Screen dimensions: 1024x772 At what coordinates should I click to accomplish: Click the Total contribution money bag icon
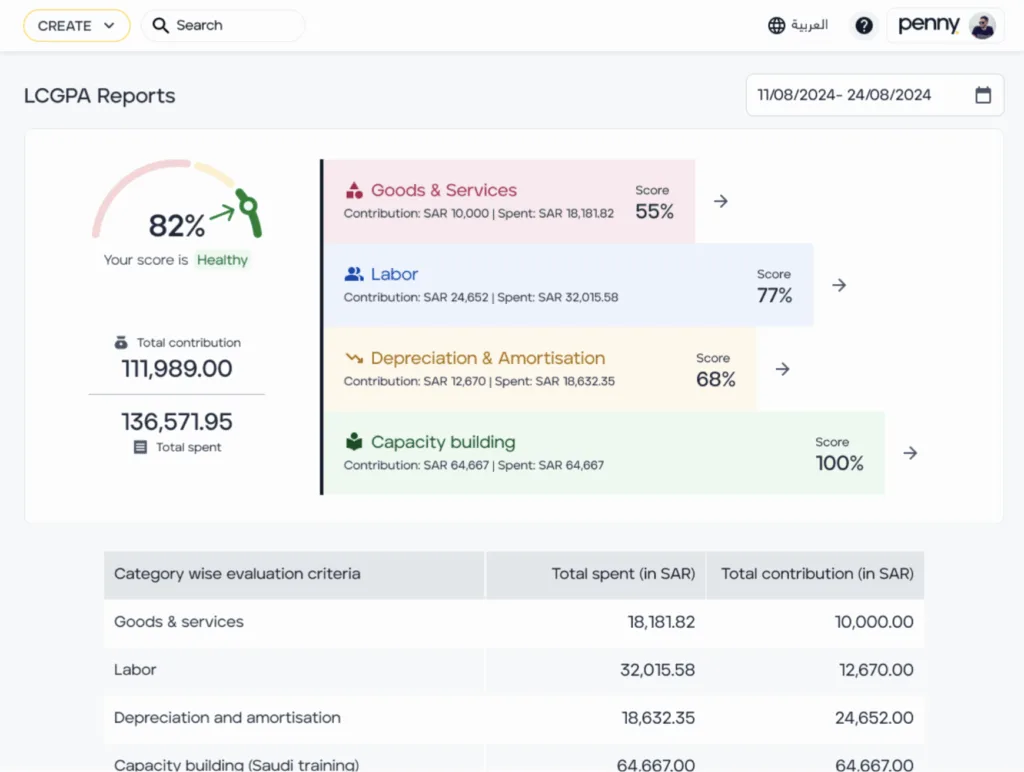click(x=121, y=342)
